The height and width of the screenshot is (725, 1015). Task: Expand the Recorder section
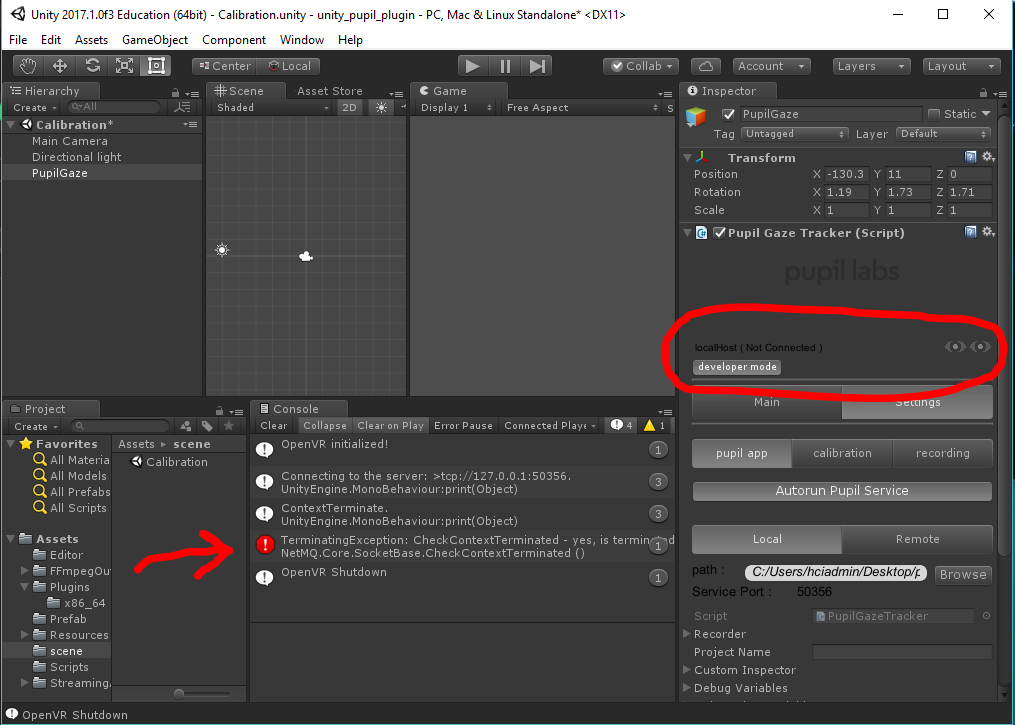click(687, 634)
